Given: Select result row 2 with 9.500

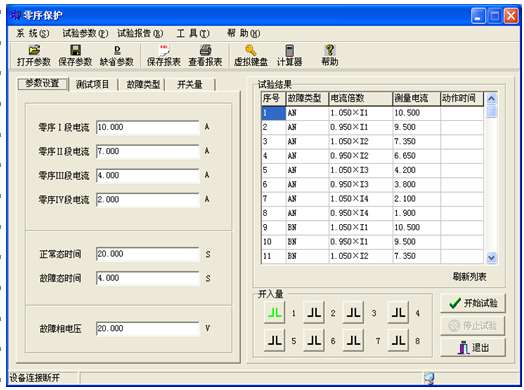Looking at the screenshot, I should (372, 127).
